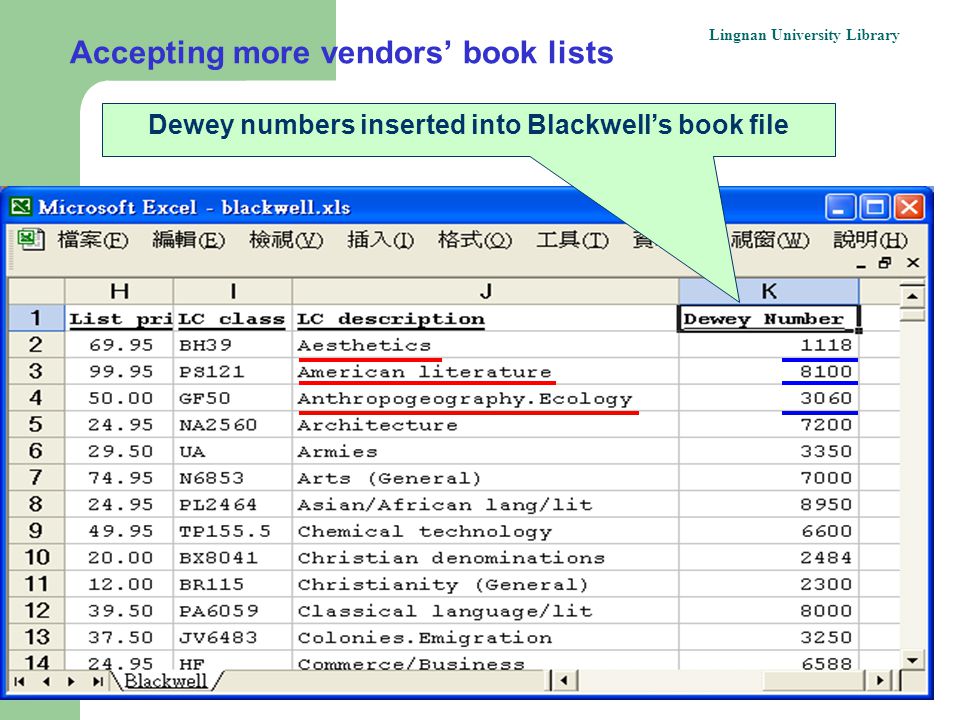Select column K header
This screenshot has width=960, height=720.
[x=769, y=291]
